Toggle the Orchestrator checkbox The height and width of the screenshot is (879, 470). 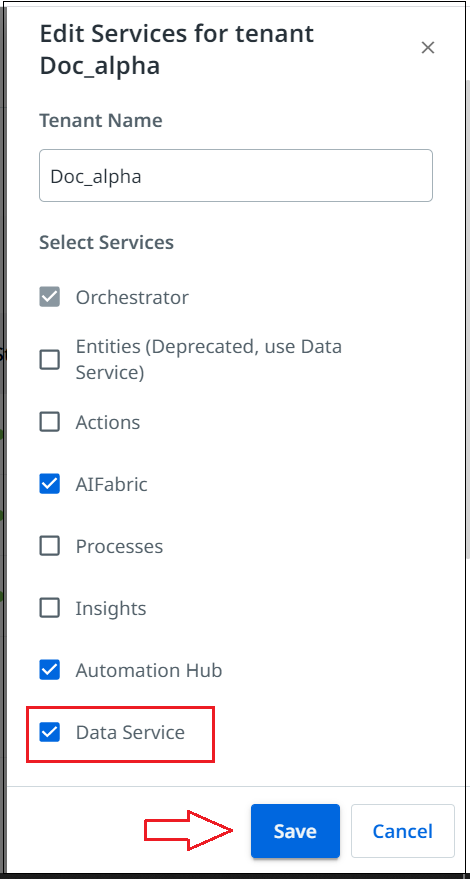click(x=49, y=297)
